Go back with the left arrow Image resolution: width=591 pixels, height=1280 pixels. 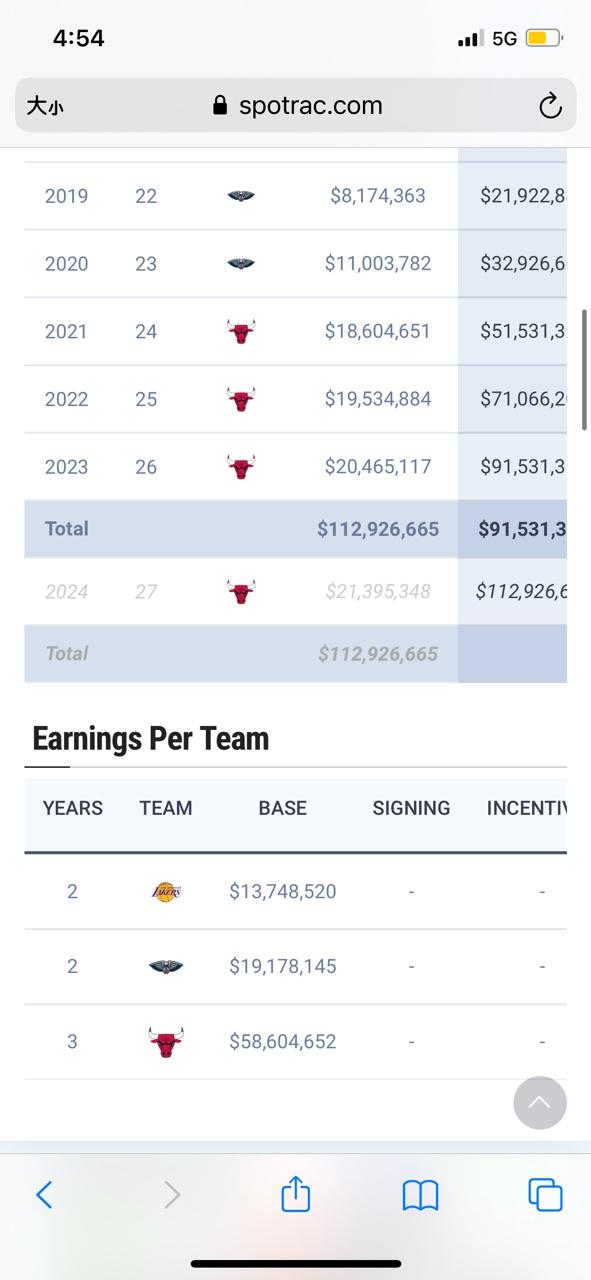pos(44,1194)
